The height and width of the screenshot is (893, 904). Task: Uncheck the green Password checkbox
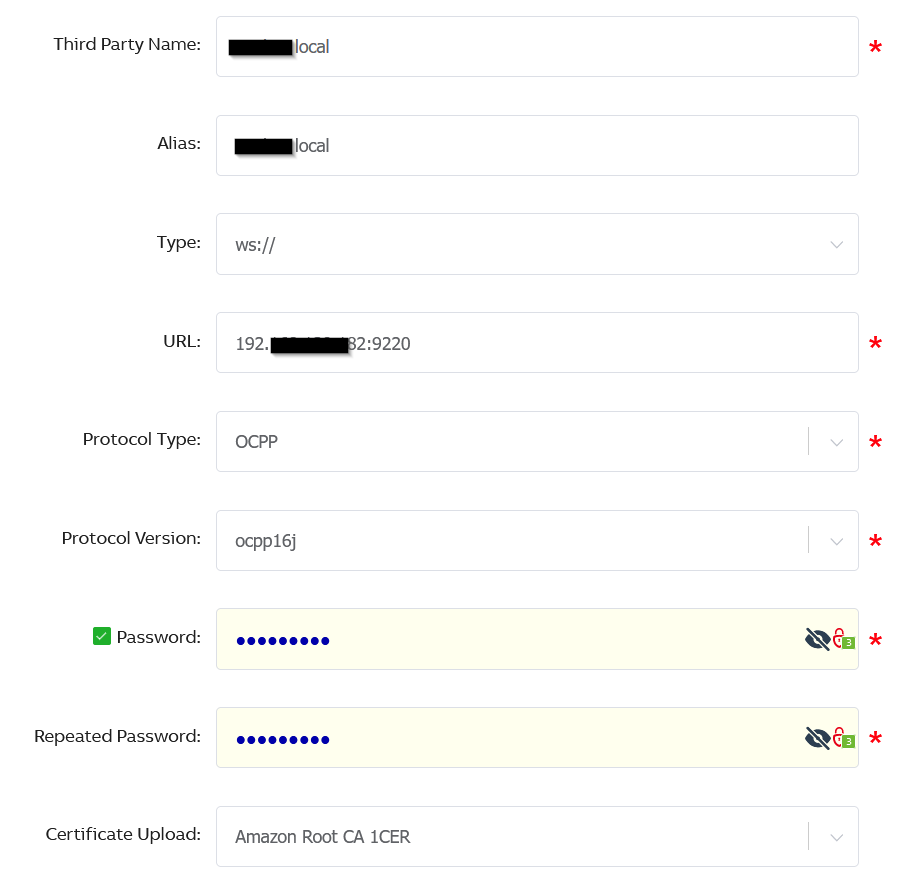point(102,636)
